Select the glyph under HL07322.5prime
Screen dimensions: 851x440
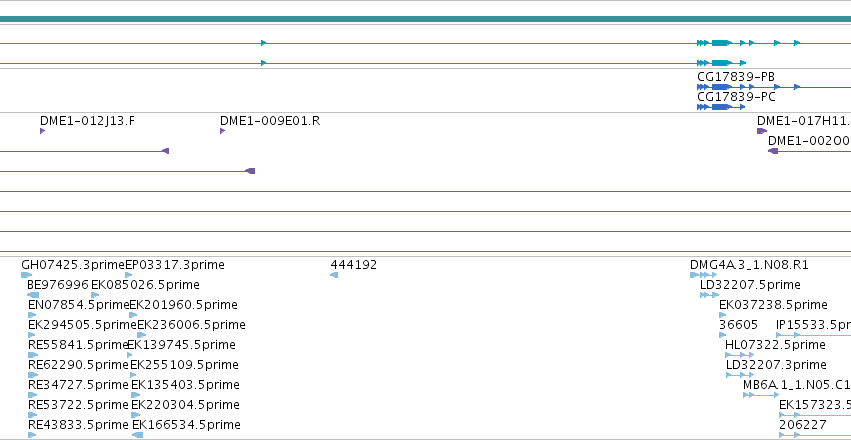click(739, 355)
